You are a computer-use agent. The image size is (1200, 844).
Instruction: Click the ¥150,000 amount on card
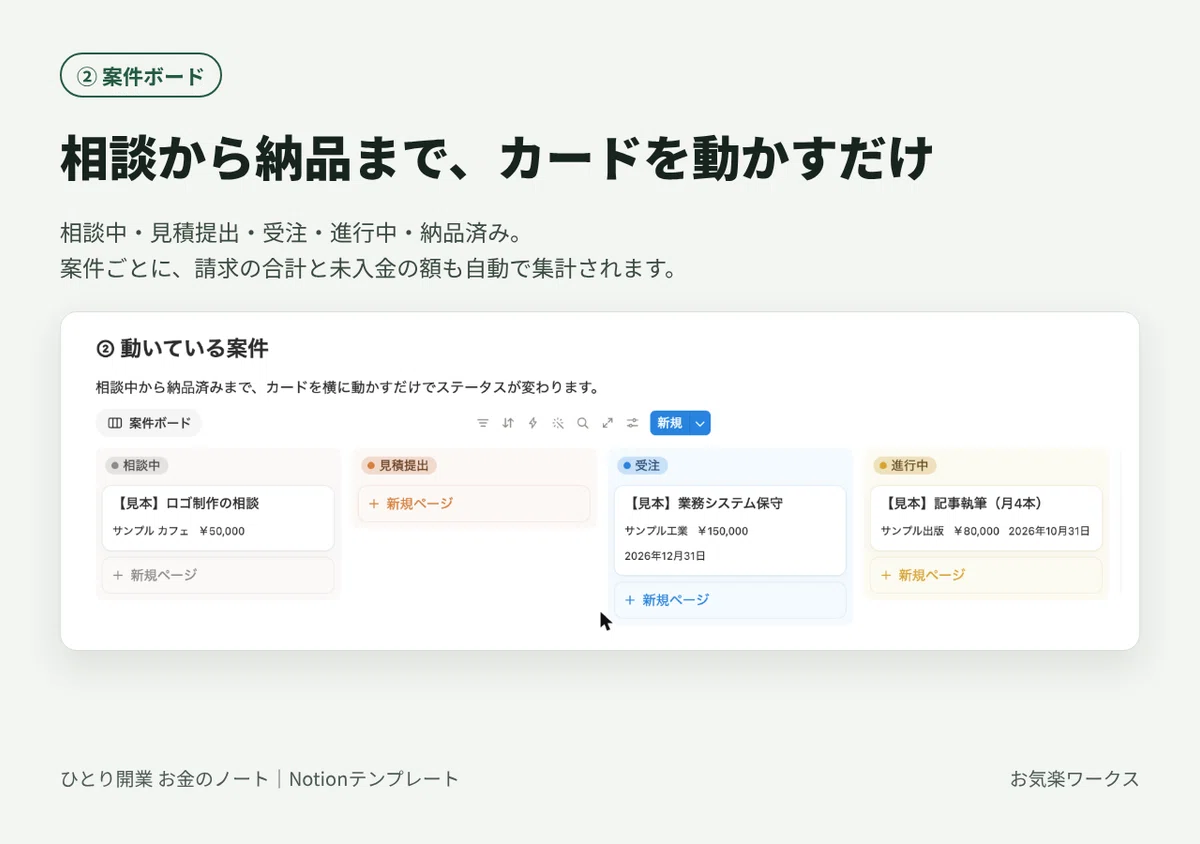click(x=723, y=531)
